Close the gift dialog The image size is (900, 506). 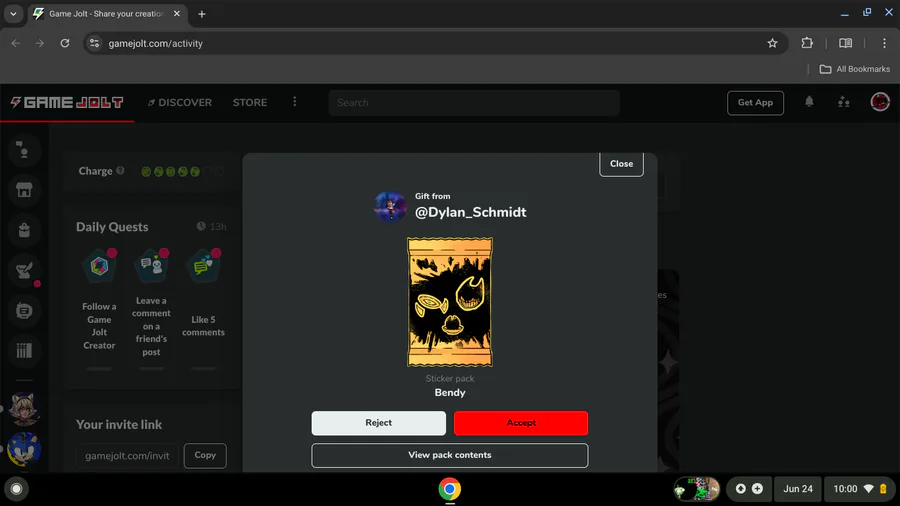point(621,164)
